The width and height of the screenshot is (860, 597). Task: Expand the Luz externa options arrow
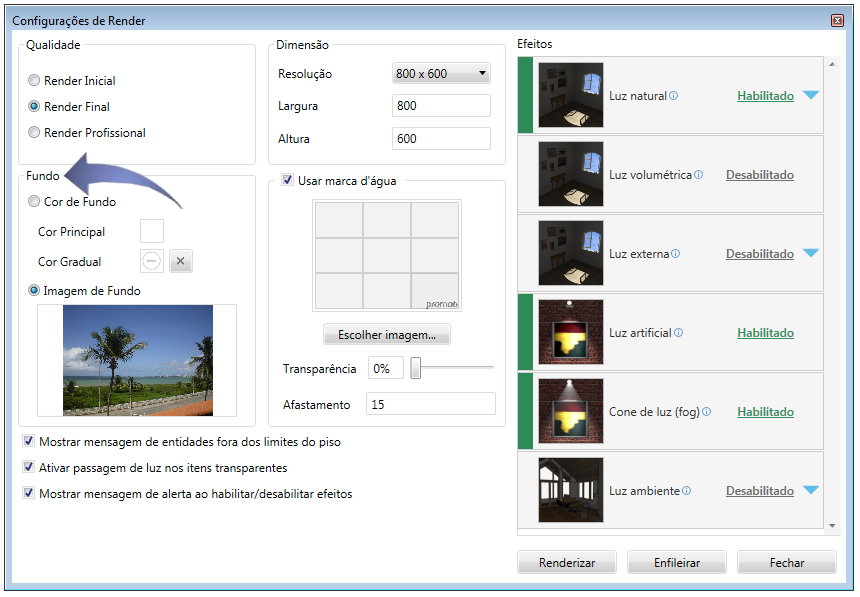coord(811,253)
